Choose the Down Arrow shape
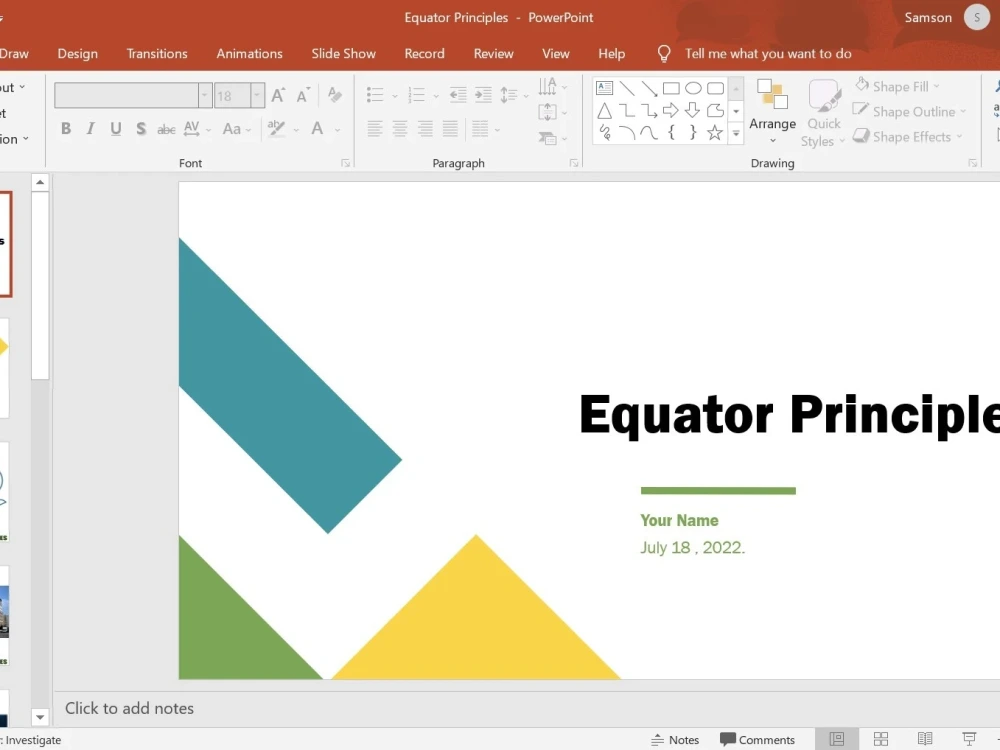The height and width of the screenshot is (750, 1000). coord(693,111)
